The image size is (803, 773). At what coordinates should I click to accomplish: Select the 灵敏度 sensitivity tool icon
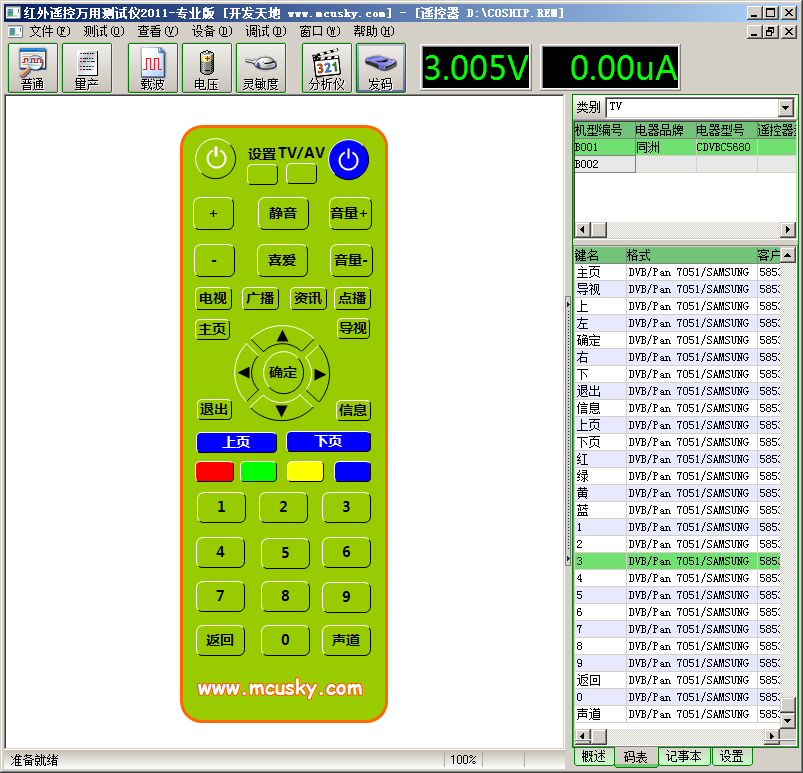pyautogui.click(x=261, y=68)
